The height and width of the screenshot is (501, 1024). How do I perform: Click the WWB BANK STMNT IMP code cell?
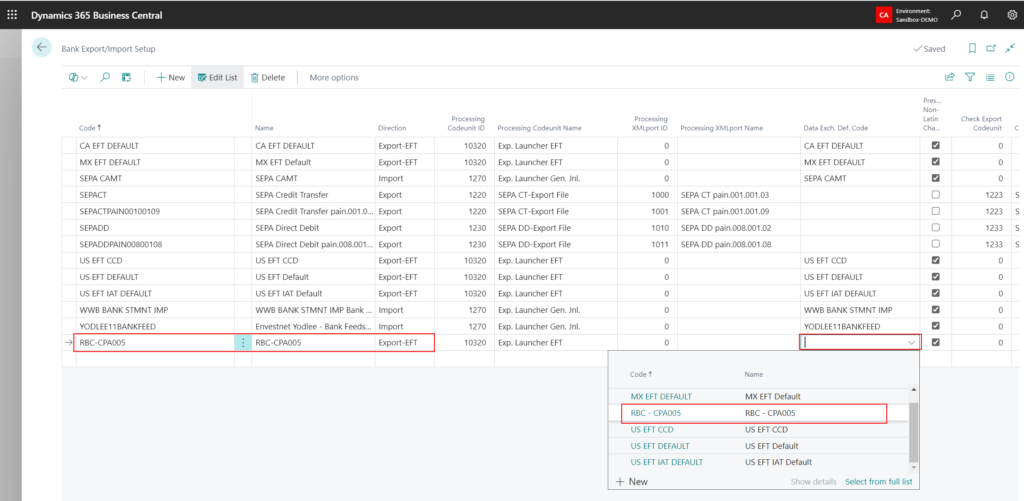155,310
